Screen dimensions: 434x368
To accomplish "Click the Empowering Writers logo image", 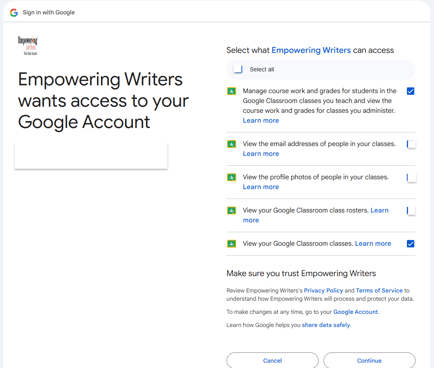I will coord(28,45).
